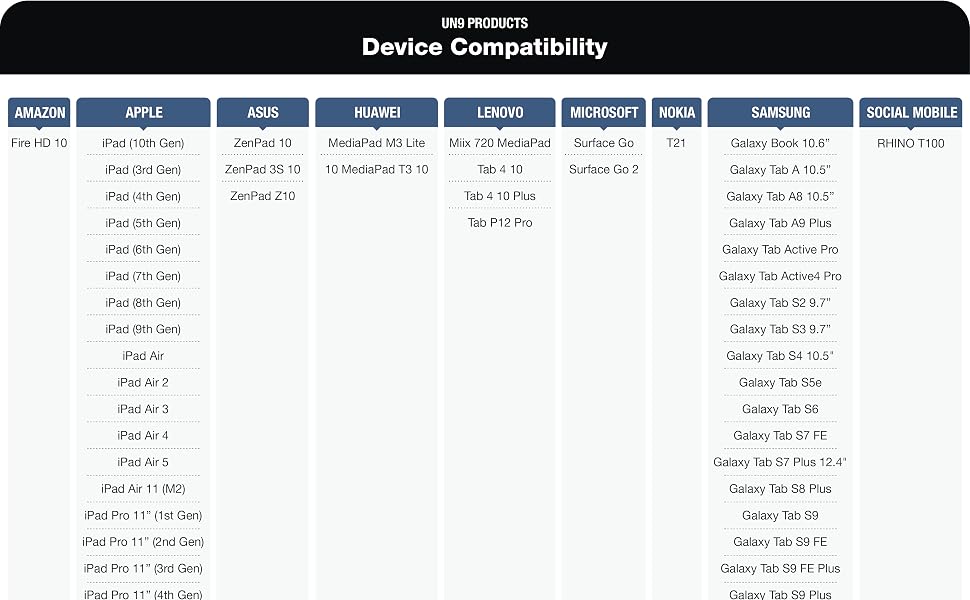
Task: Click Galaxy Tab S7 Plus 12.4" entry
Action: (780, 462)
